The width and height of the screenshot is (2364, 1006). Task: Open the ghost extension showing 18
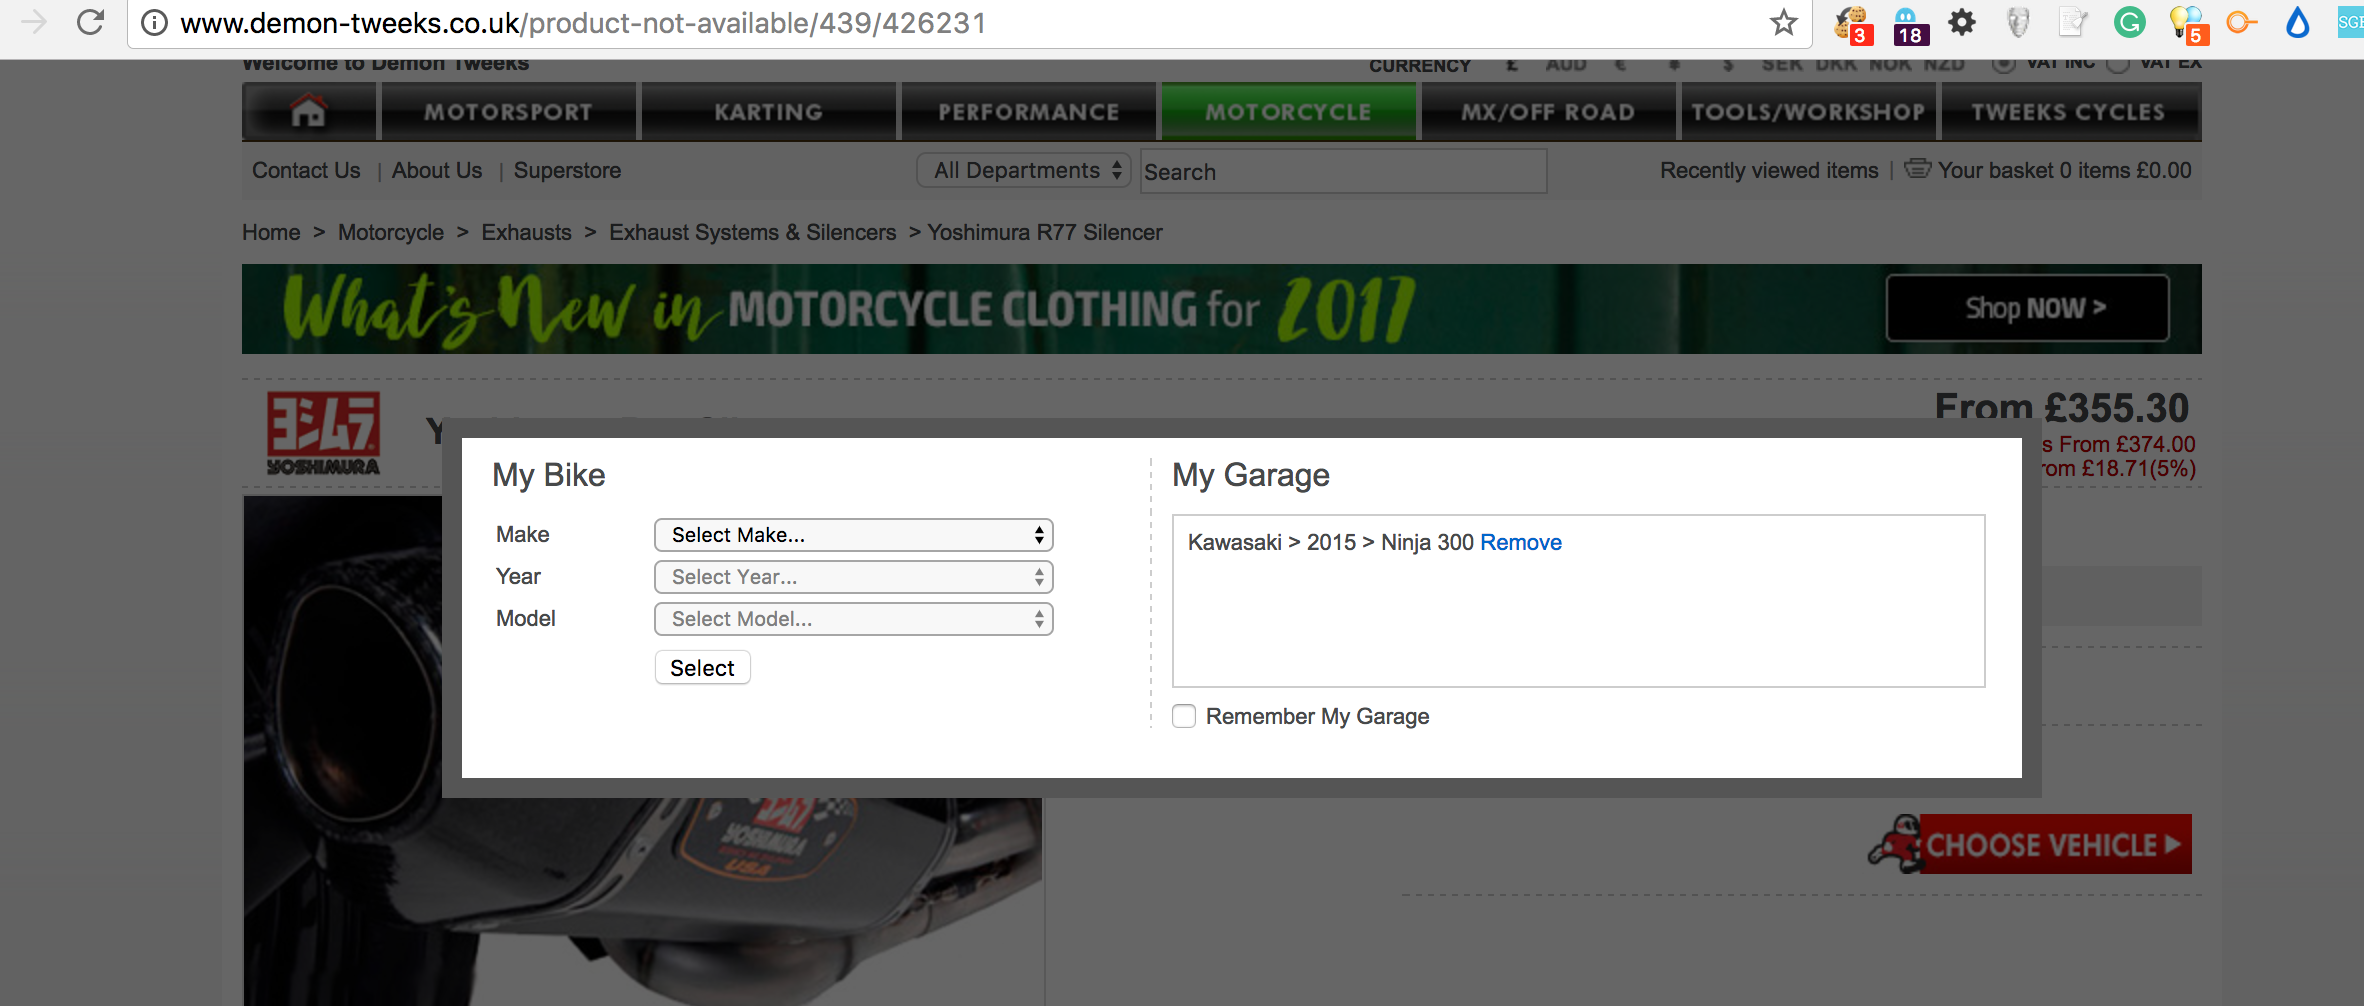pyautogui.click(x=1909, y=24)
